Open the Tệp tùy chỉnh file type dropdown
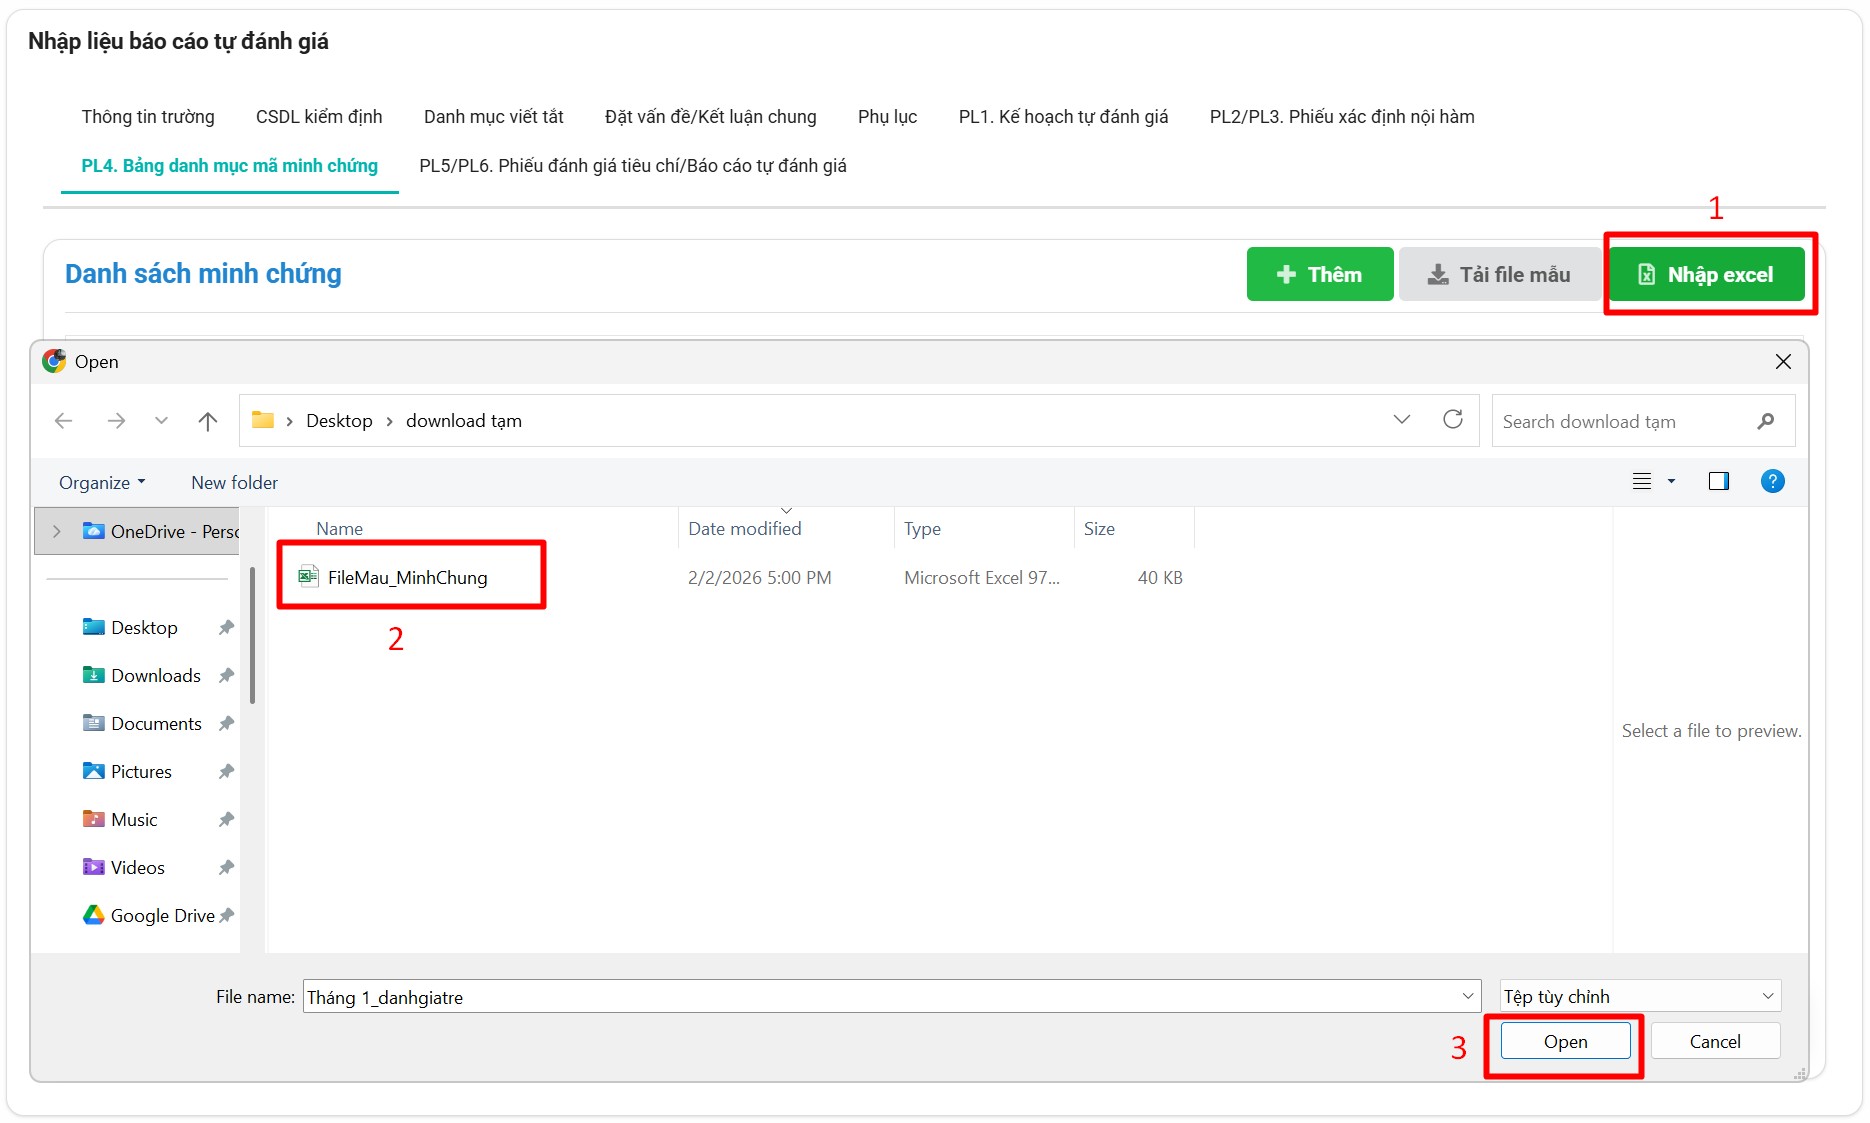Viewport: 1870px width, 1123px height. click(1640, 996)
